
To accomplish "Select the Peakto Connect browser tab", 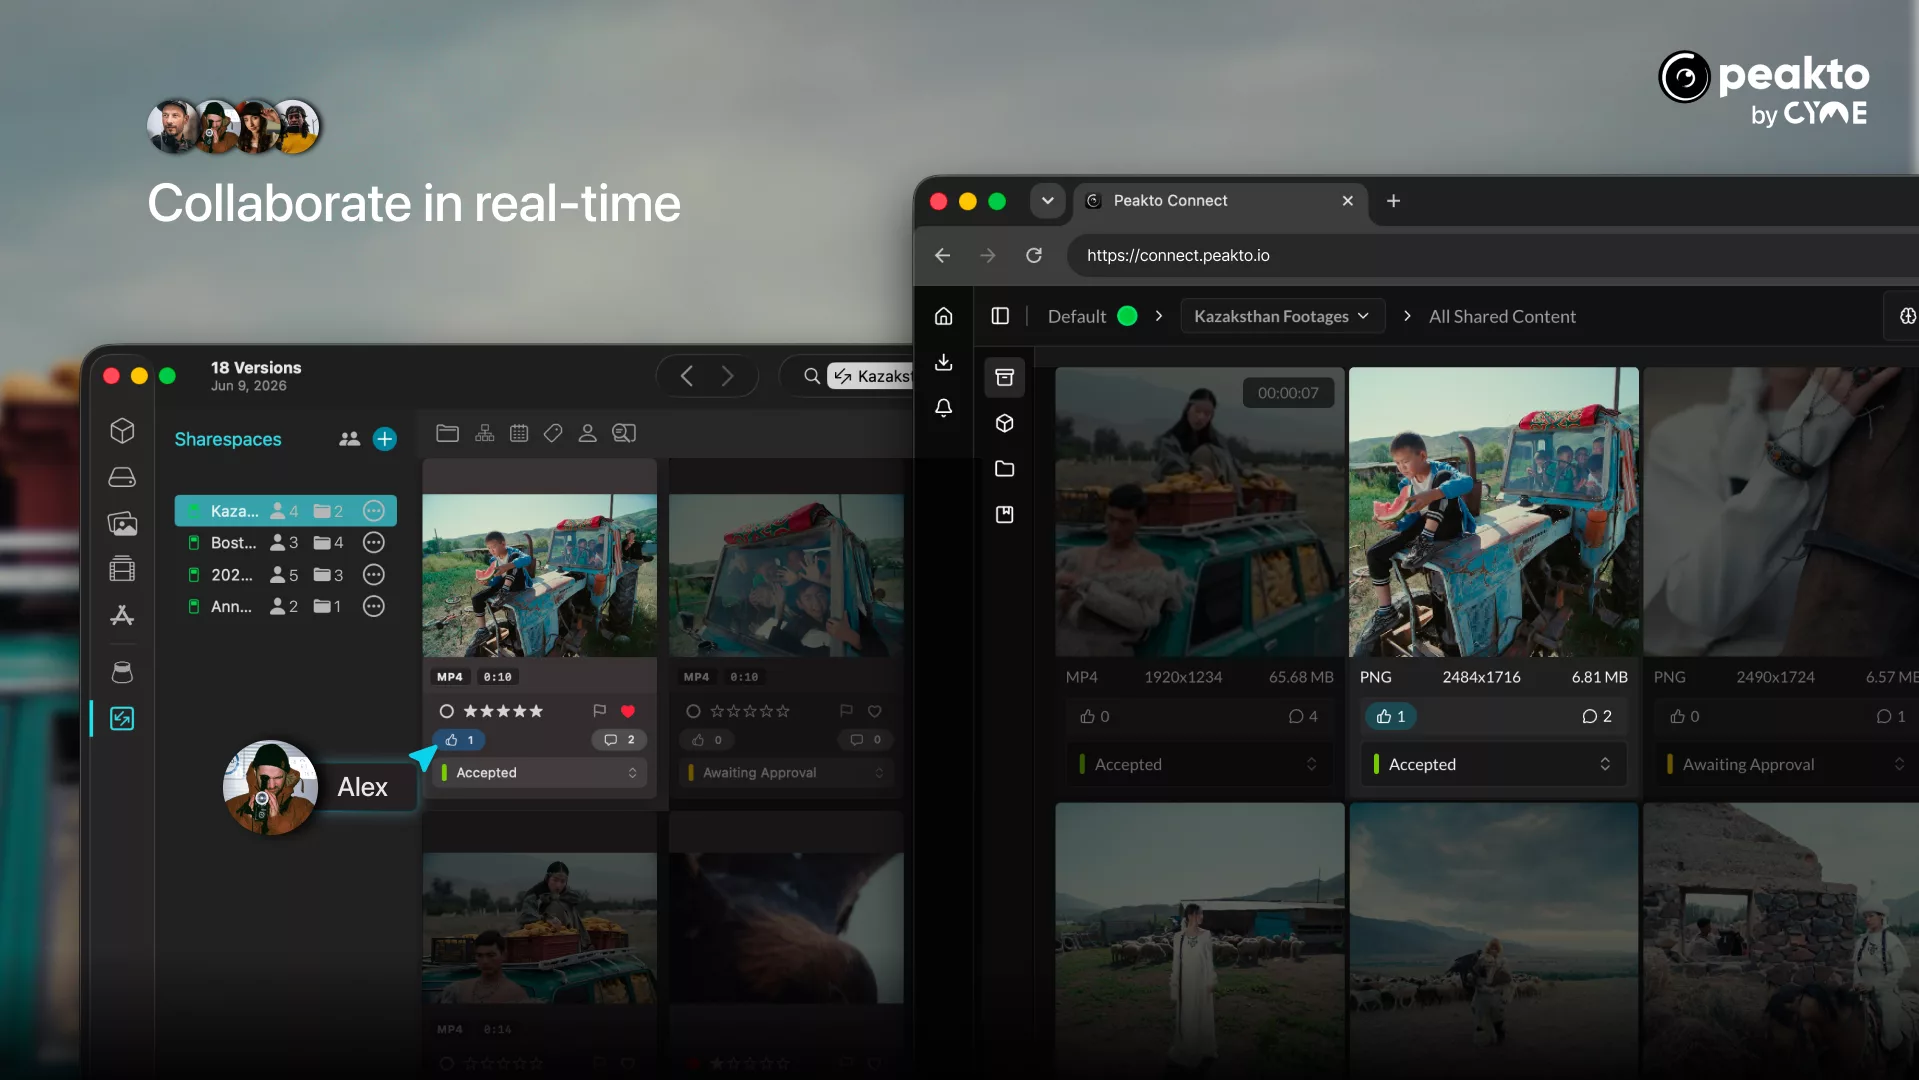I will pos(1219,201).
